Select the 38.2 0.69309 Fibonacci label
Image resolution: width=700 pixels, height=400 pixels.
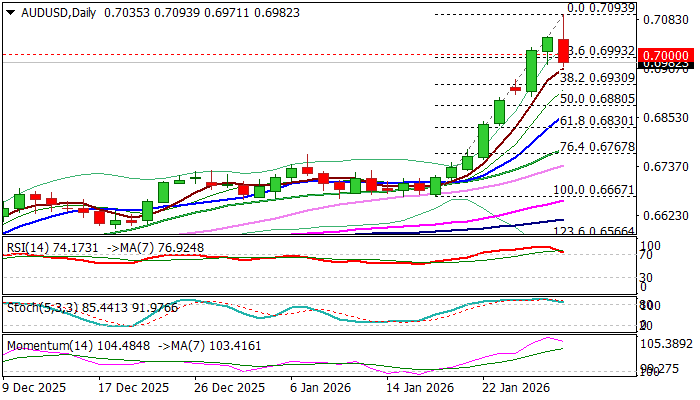click(x=597, y=78)
